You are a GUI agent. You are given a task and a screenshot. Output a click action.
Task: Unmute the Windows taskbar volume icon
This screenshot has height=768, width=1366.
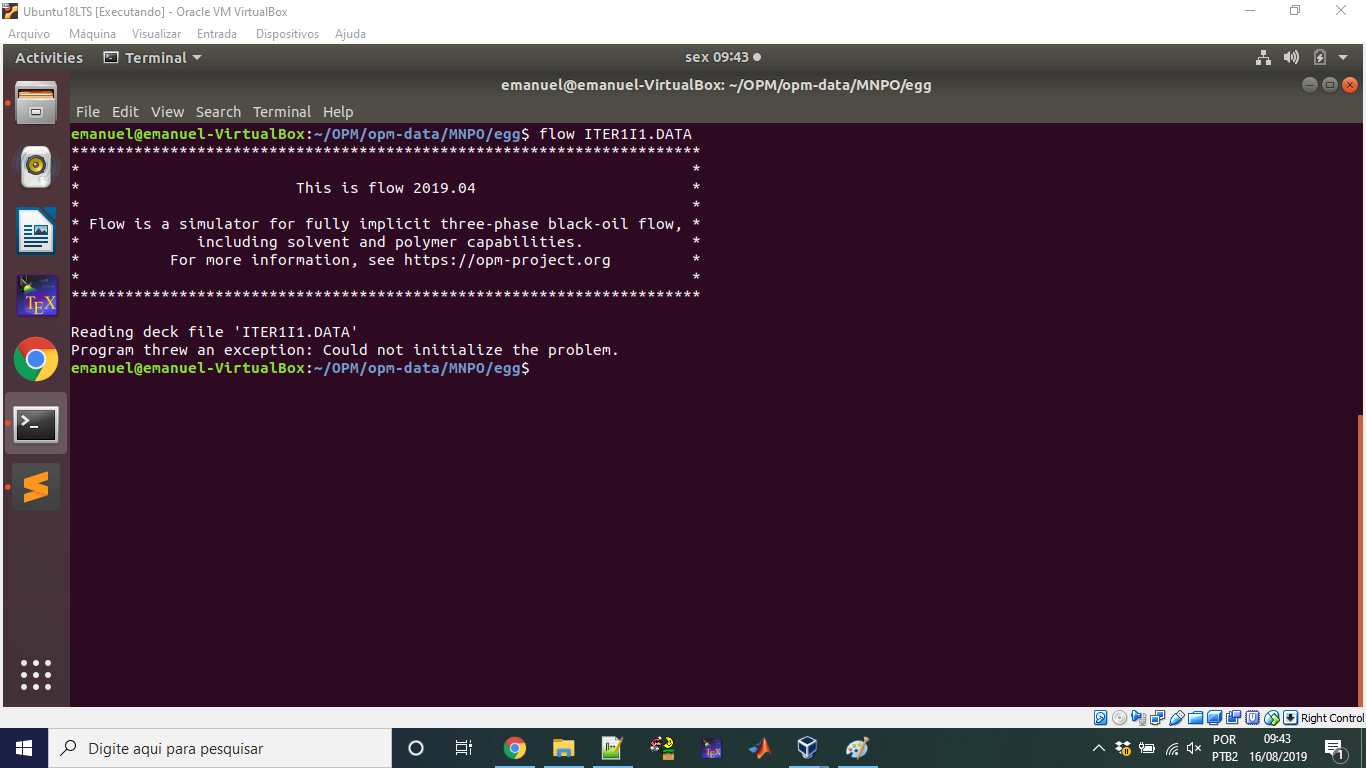(1194, 748)
